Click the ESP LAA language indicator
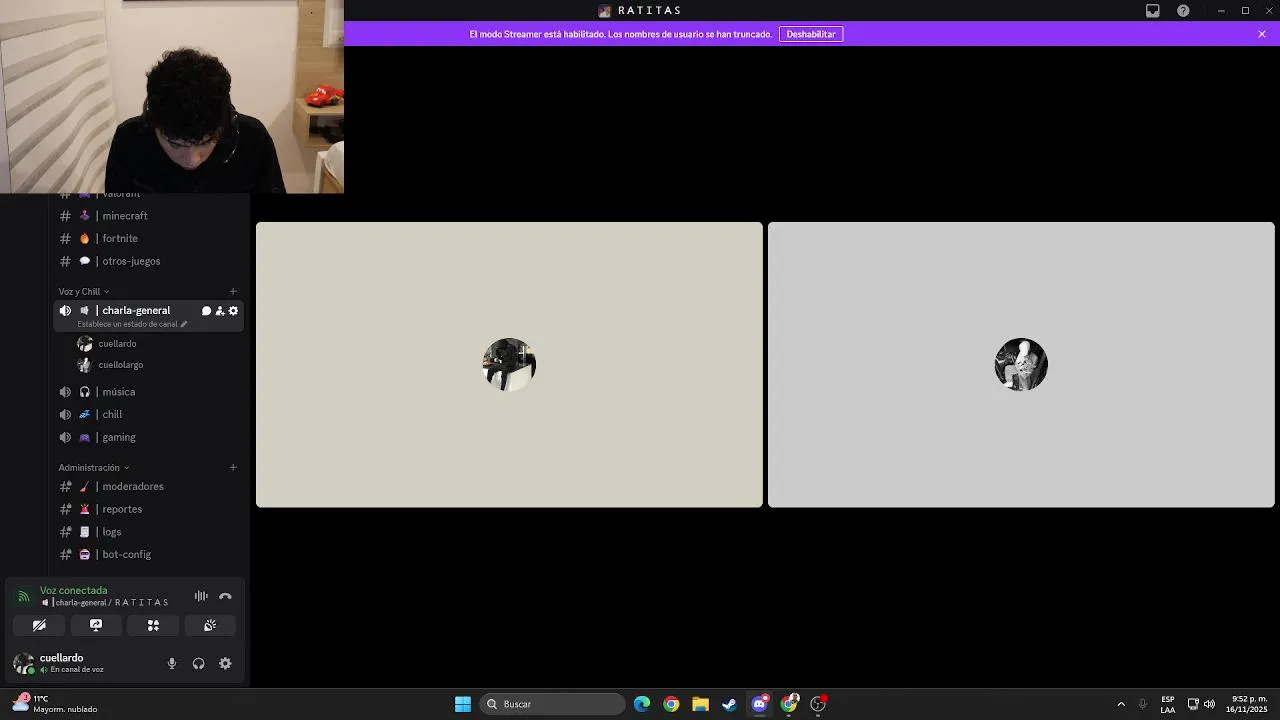The image size is (1280, 720). [x=1168, y=704]
